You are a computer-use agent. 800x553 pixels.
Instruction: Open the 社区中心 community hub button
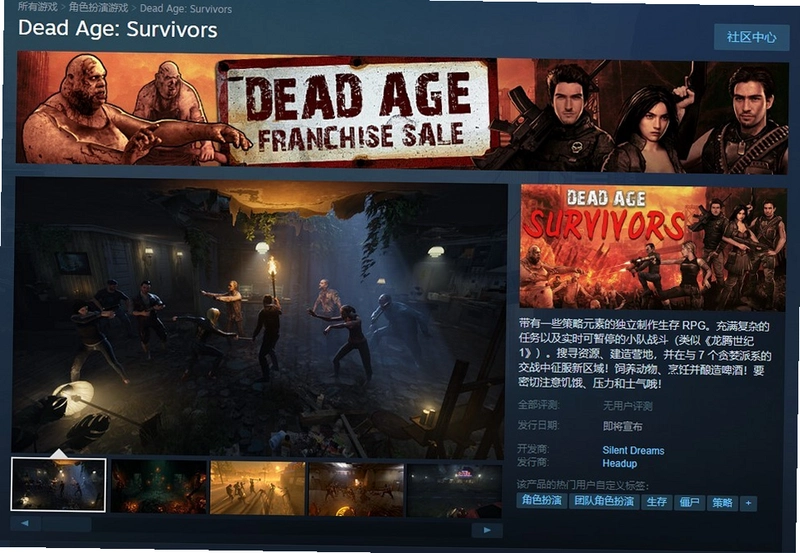pyautogui.click(x=752, y=37)
